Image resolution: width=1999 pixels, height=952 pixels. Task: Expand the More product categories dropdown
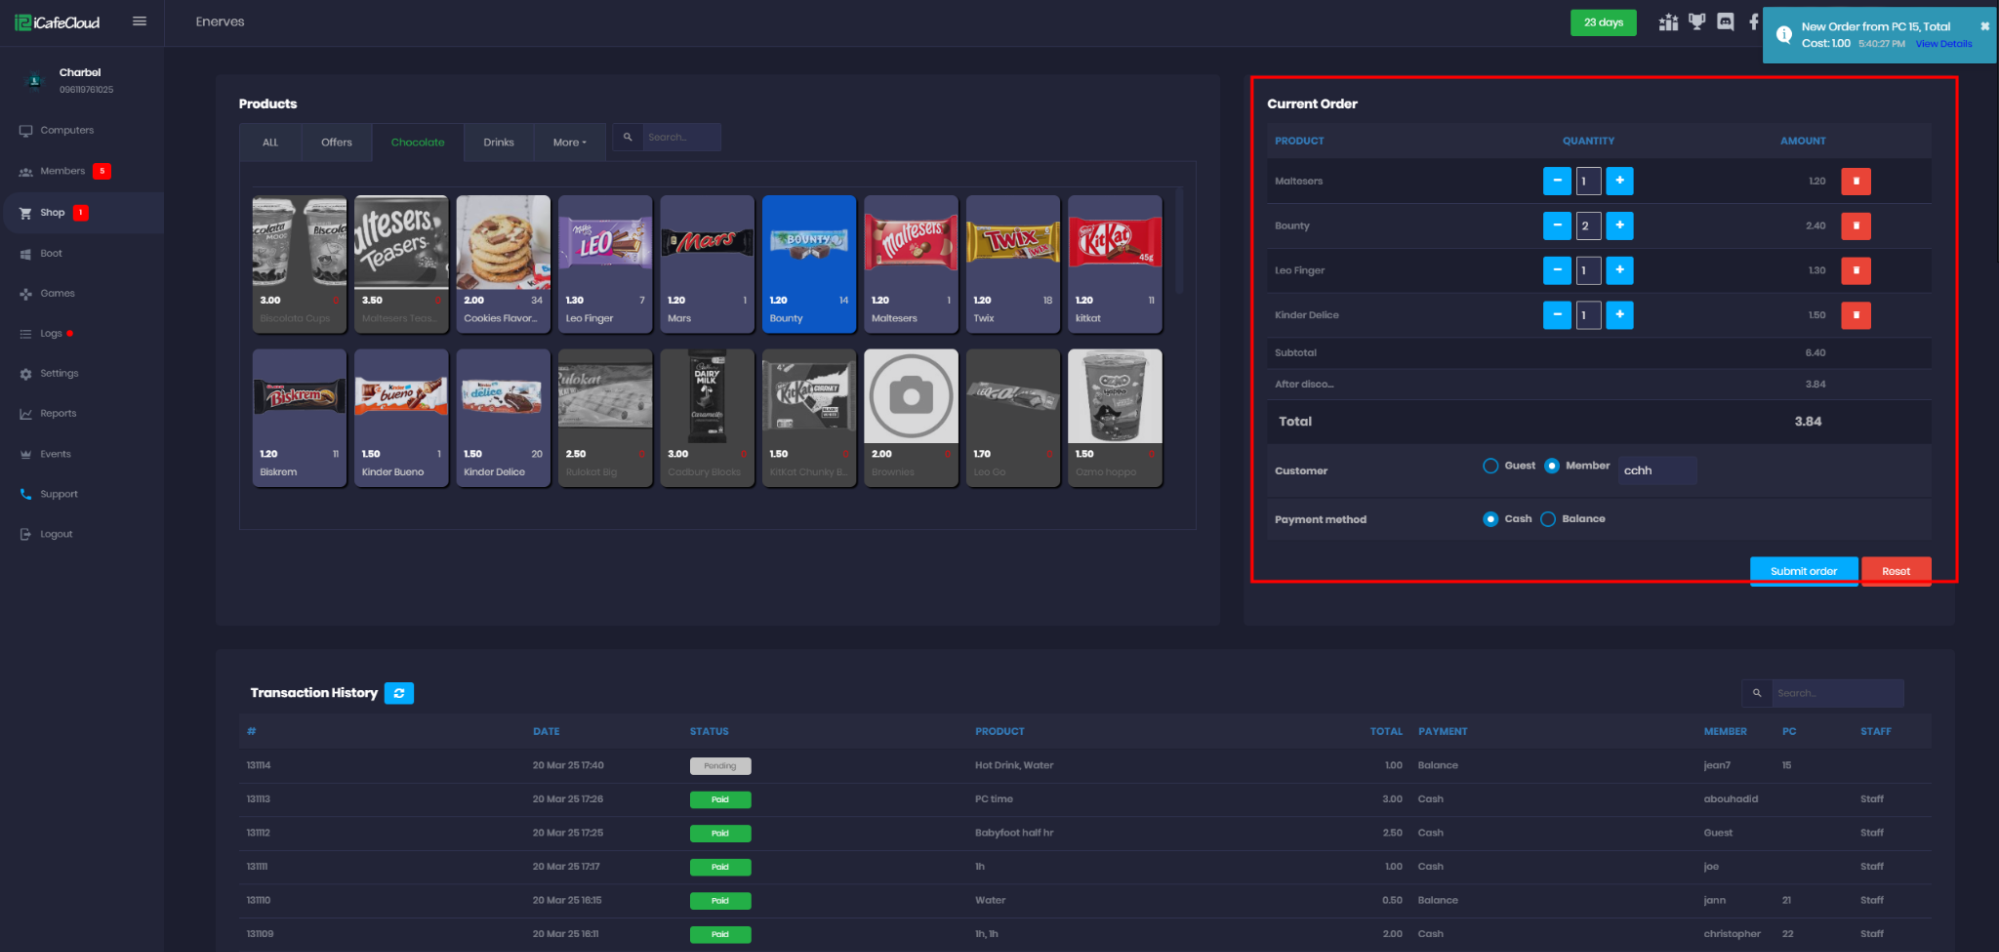[569, 142]
